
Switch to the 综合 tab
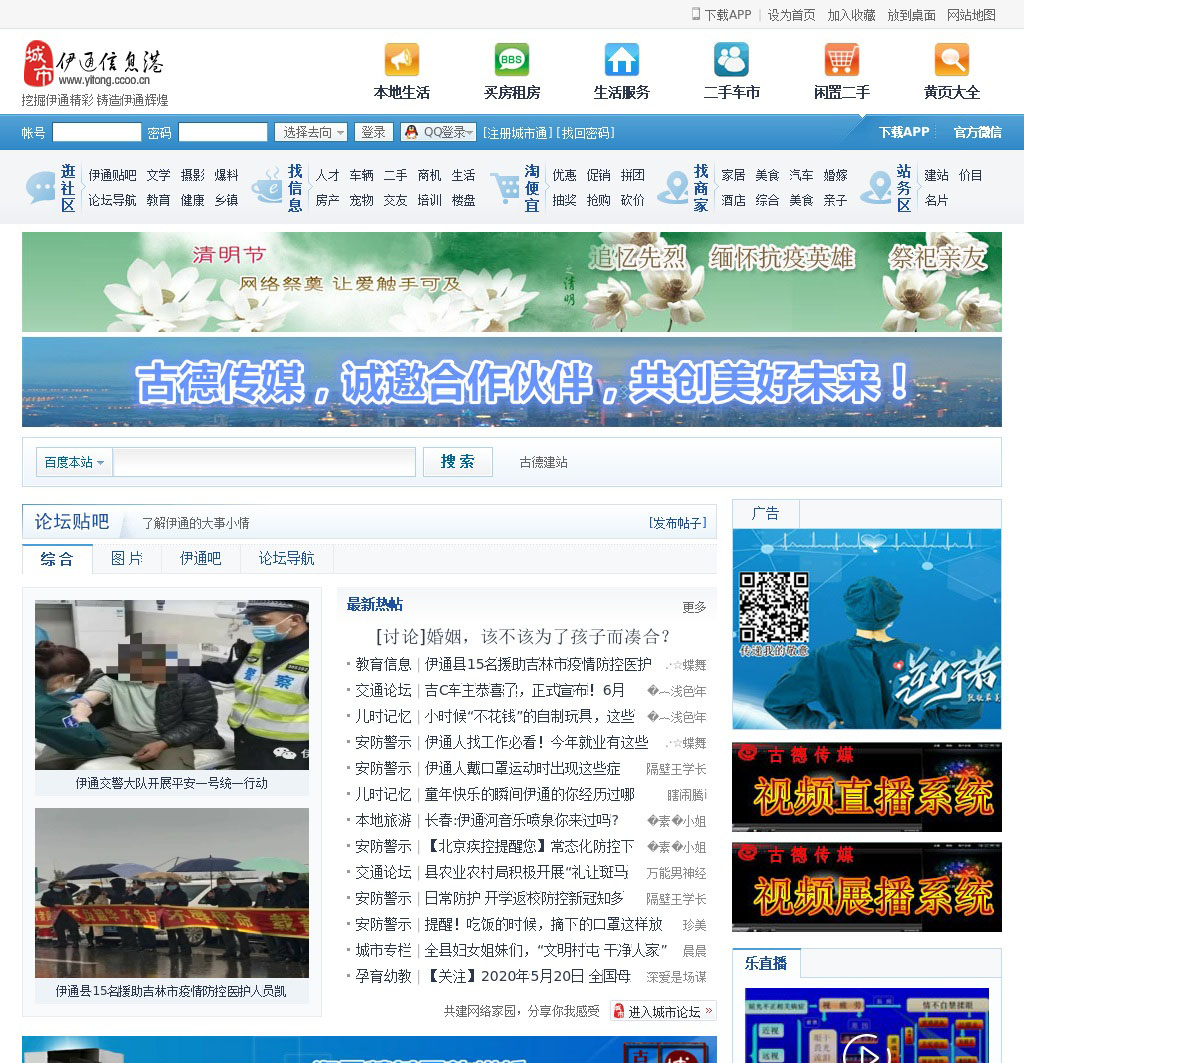coord(57,559)
